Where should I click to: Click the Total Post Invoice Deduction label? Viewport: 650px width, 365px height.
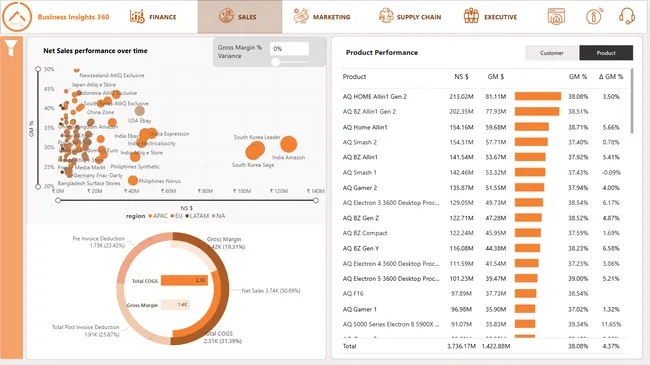pyautogui.click(x=85, y=331)
